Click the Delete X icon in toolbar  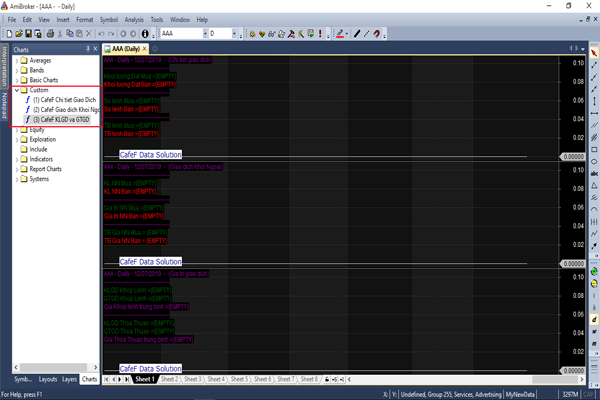click(89, 34)
